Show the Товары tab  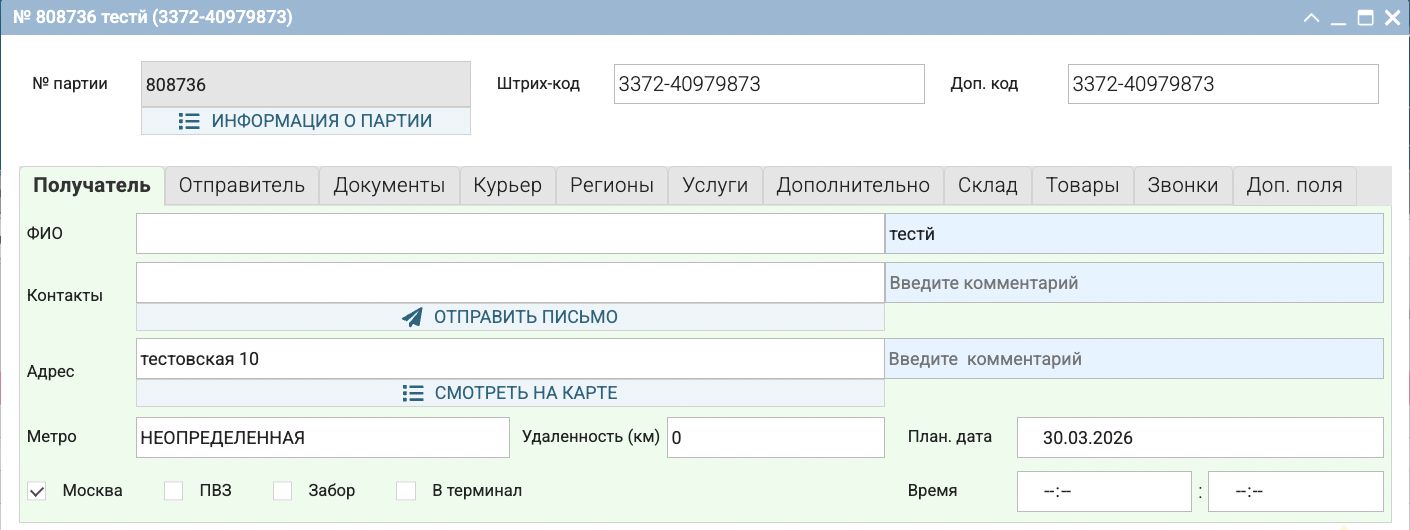coord(1082,186)
